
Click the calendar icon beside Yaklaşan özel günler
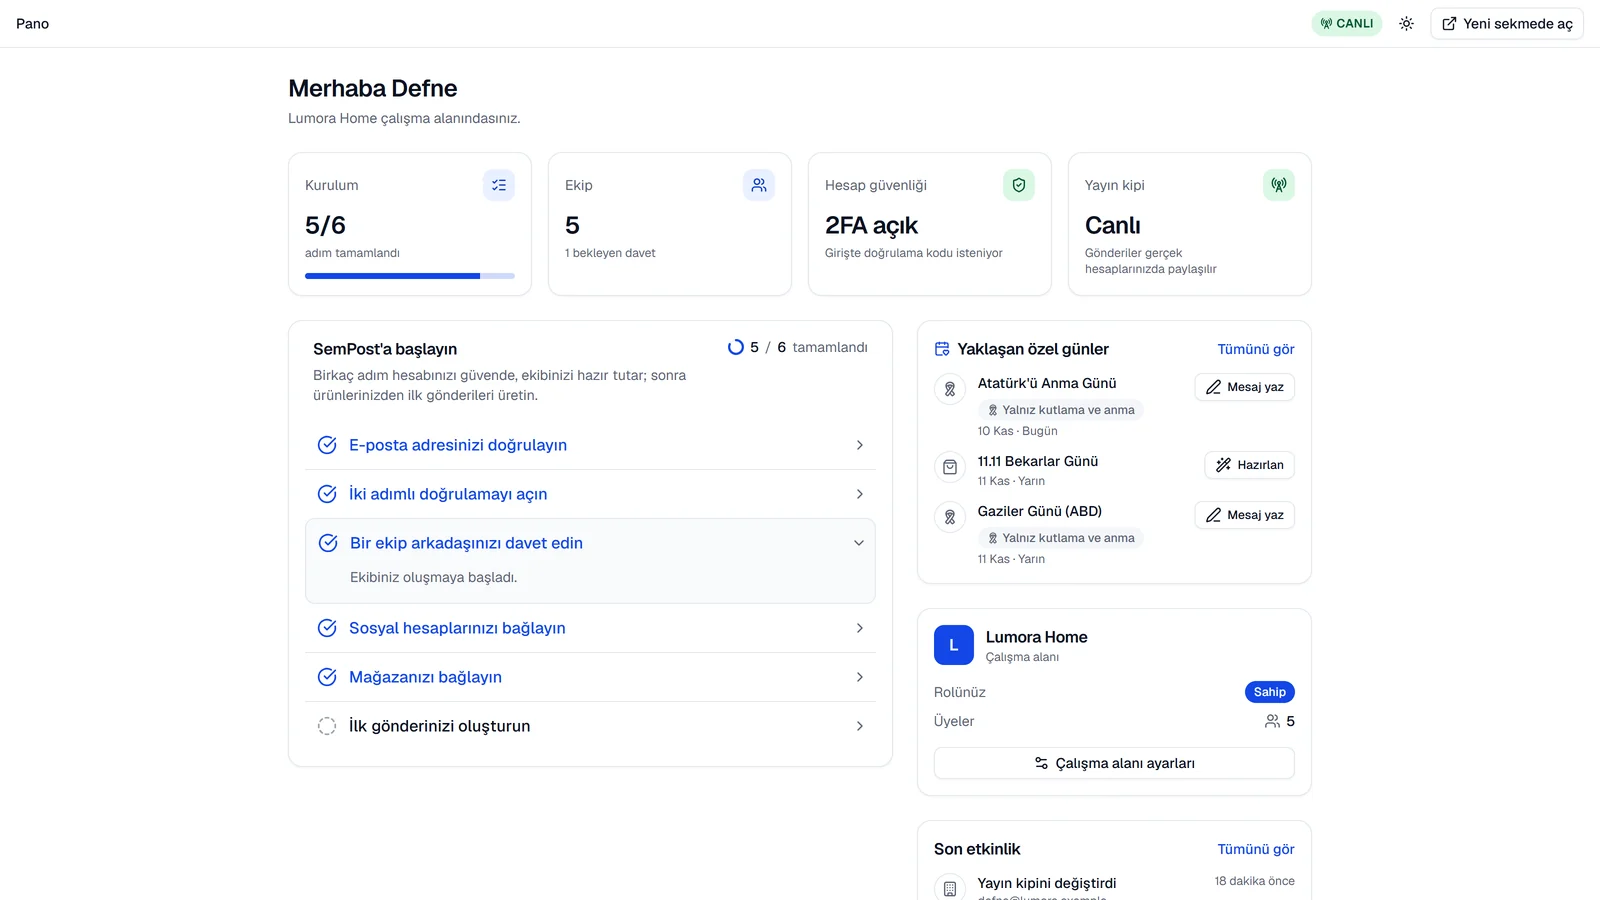coord(942,349)
